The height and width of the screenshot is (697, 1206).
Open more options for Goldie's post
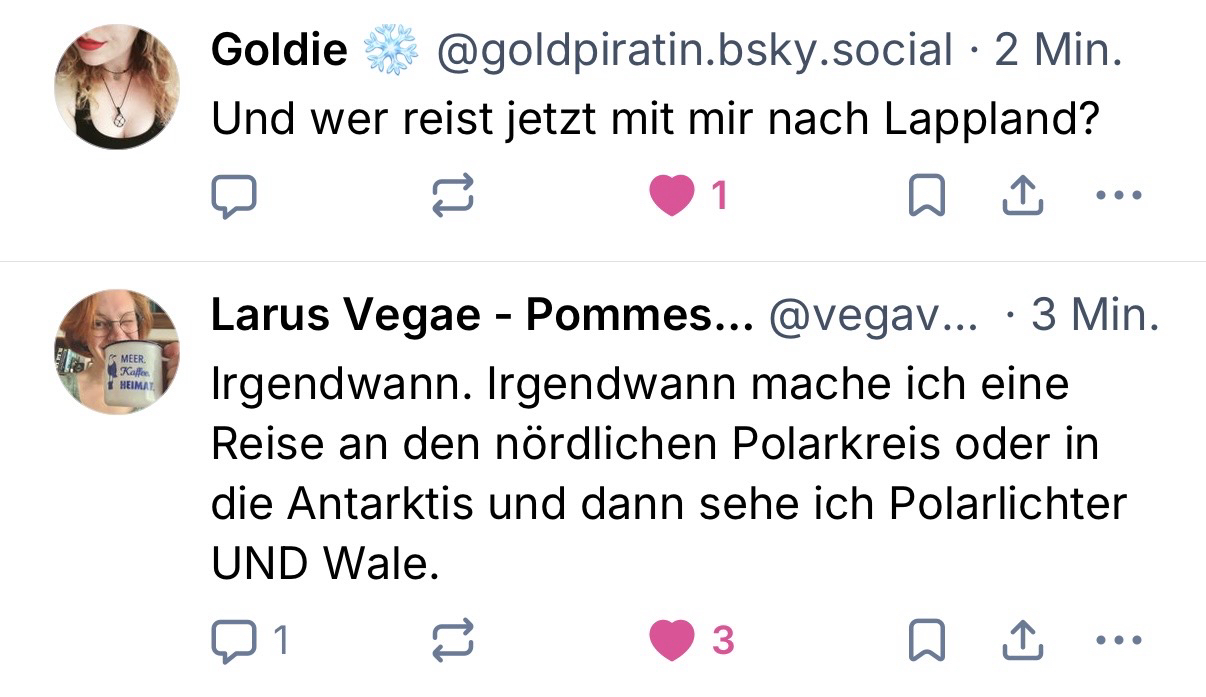1118,197
